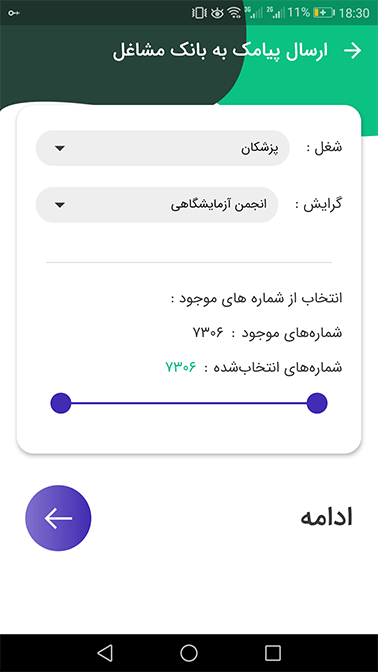Screen dimensions: 378x672
Task: Click the left handle of the range slider
Action: click(60, 403)
